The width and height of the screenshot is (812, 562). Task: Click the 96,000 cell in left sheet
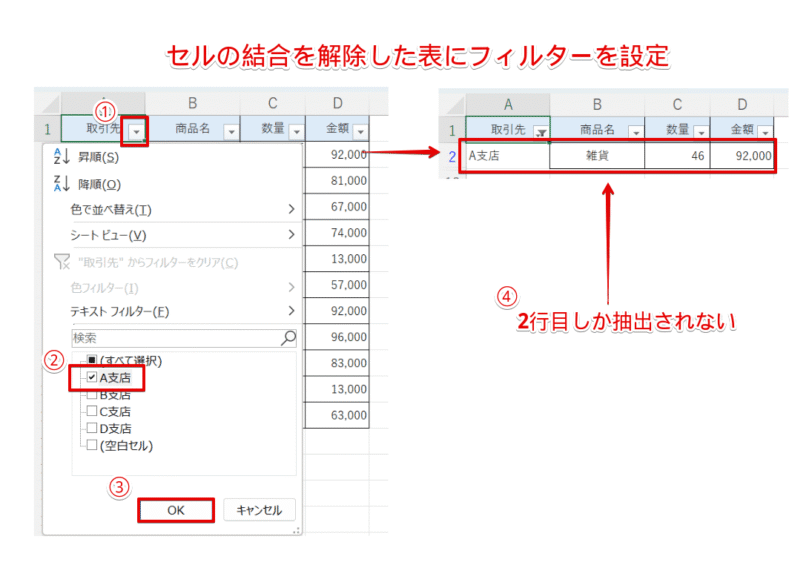[337, 337]
